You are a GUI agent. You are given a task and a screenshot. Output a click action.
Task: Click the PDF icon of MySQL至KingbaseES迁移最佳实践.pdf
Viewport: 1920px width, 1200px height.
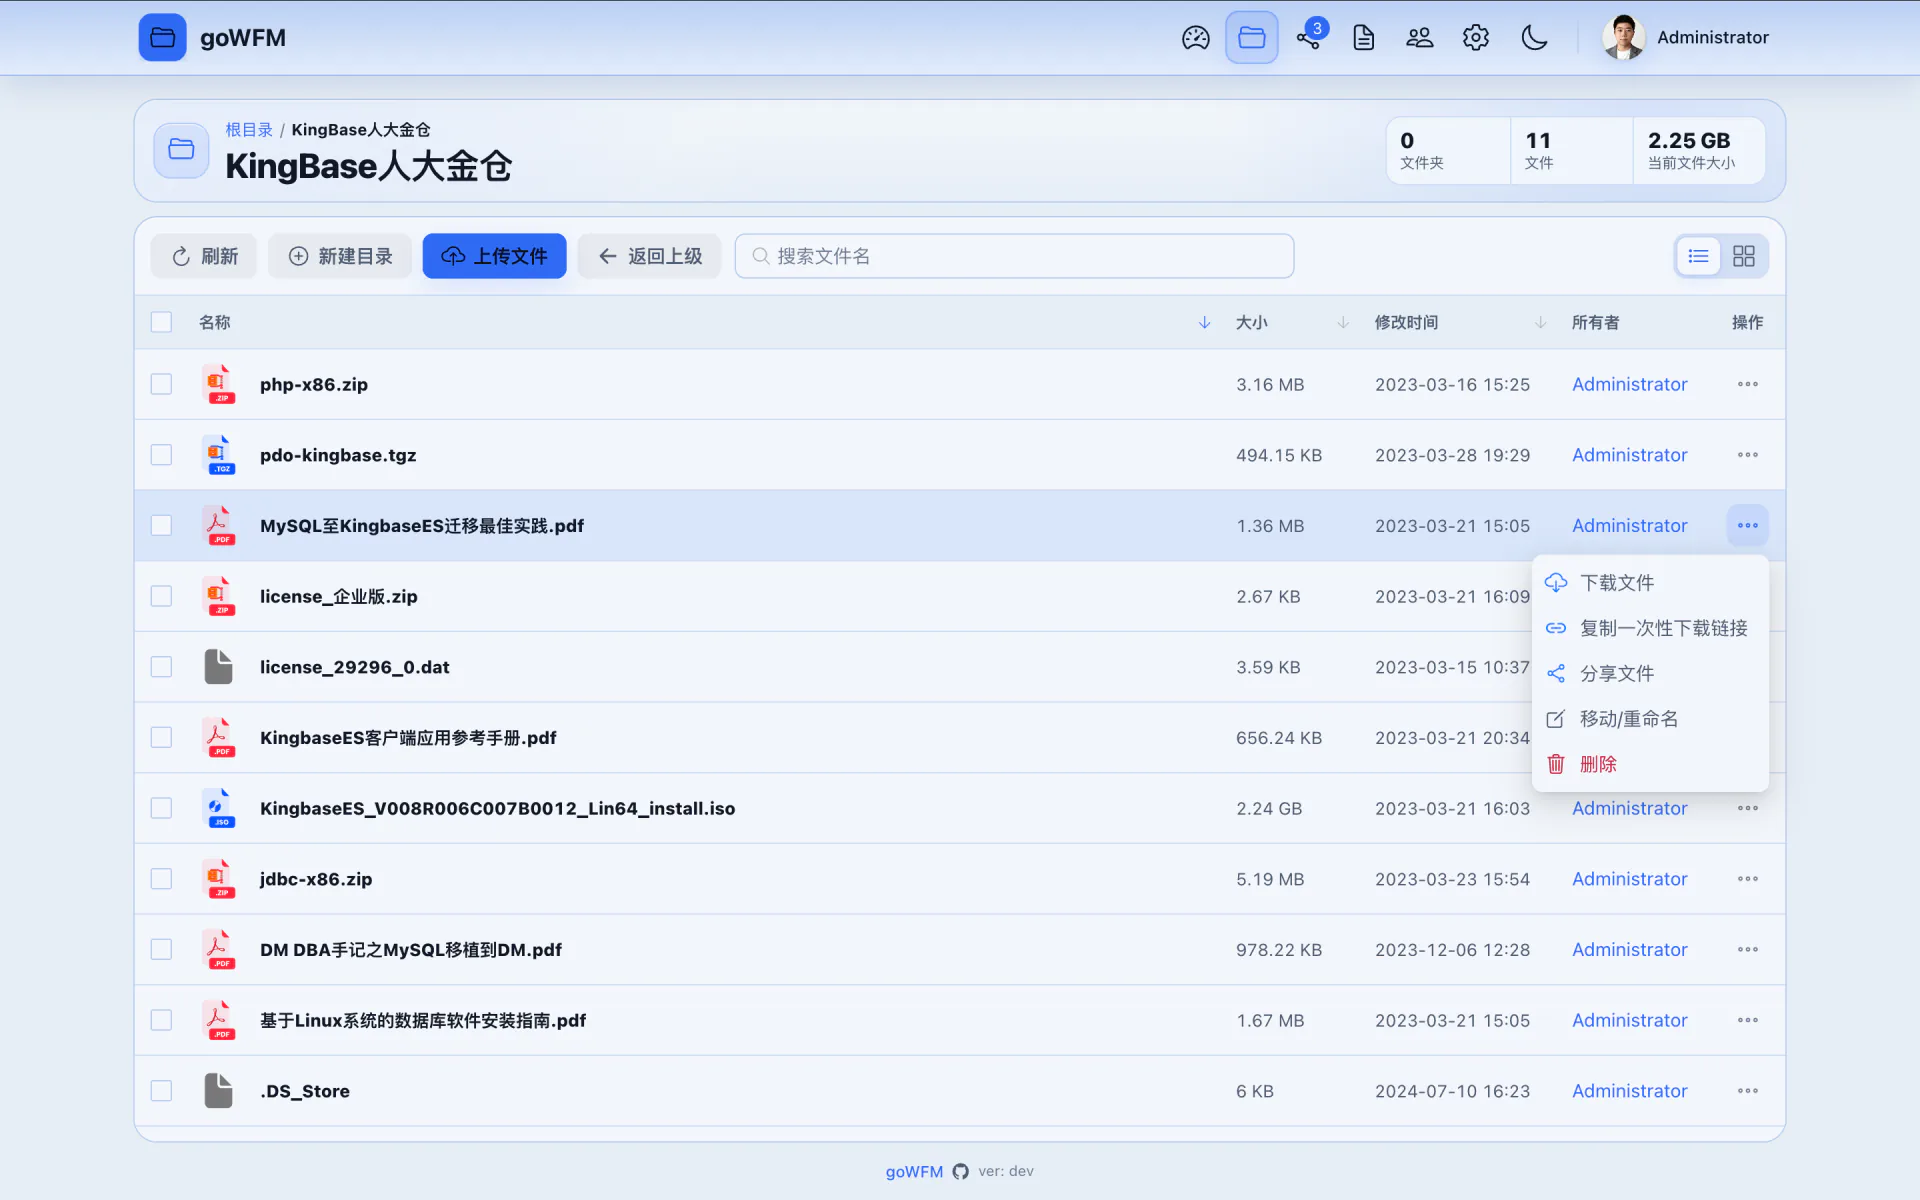pyautogui.click(x=218, y=526)
